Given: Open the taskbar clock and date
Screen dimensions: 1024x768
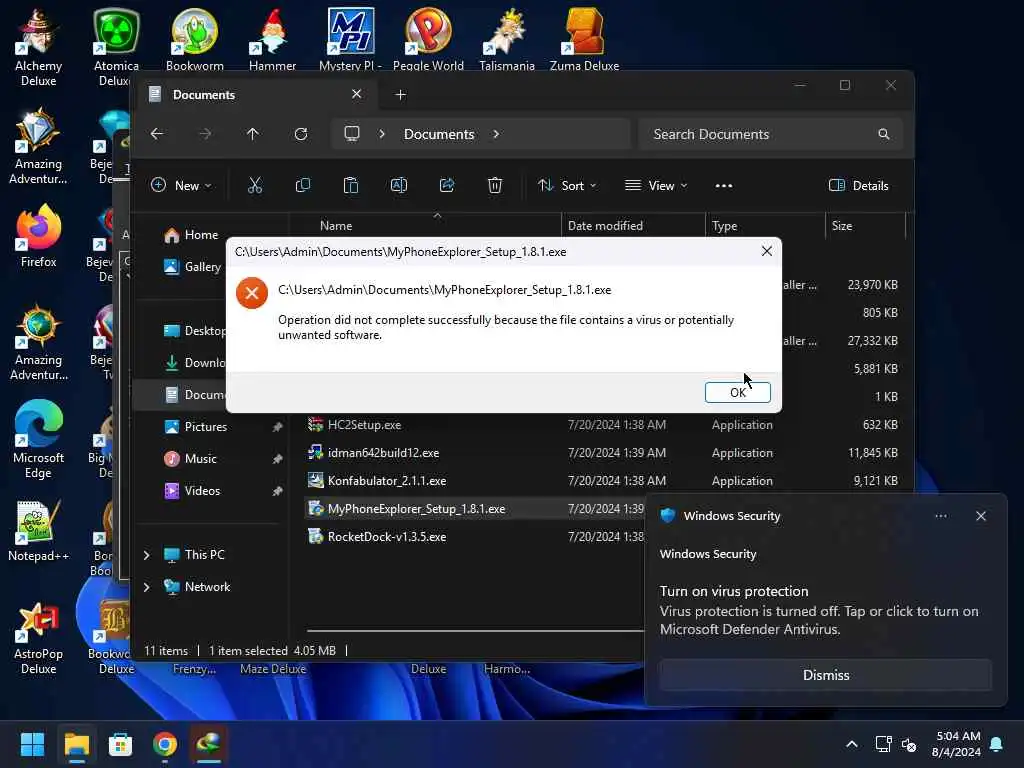Looking at the screenshot, I should [957, 744].
